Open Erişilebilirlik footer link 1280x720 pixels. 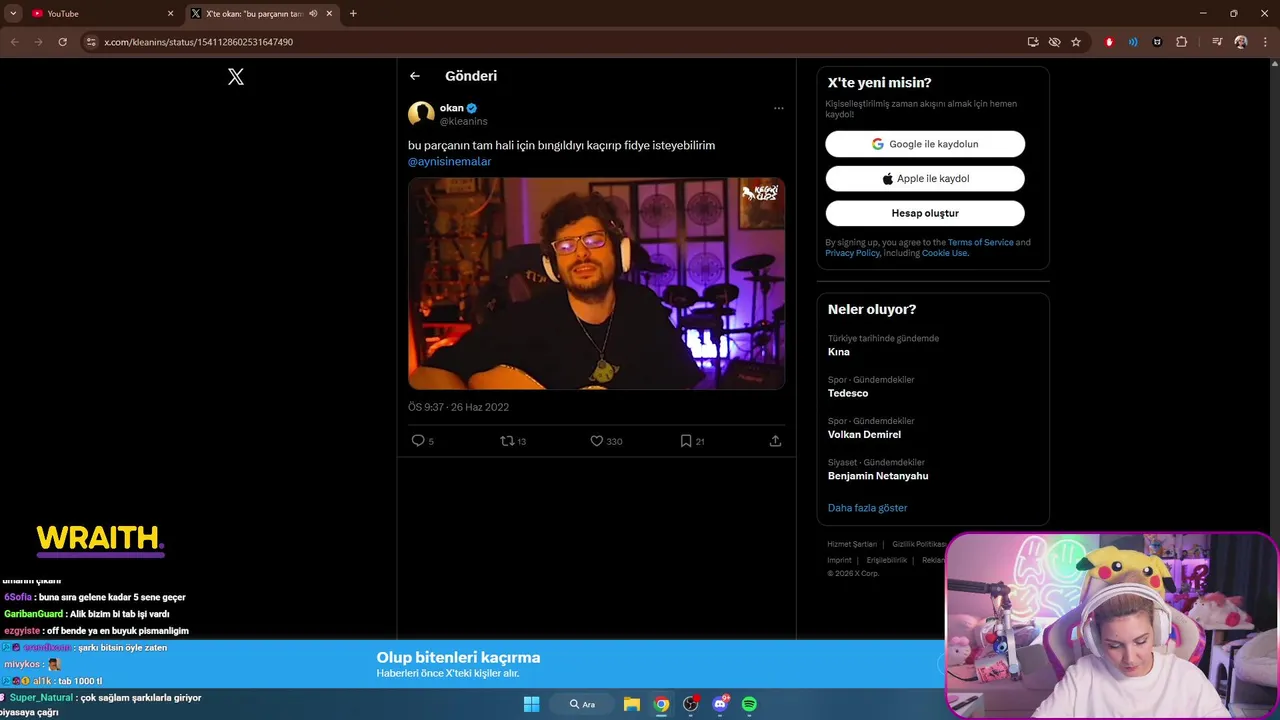click(x=887, y=560)
